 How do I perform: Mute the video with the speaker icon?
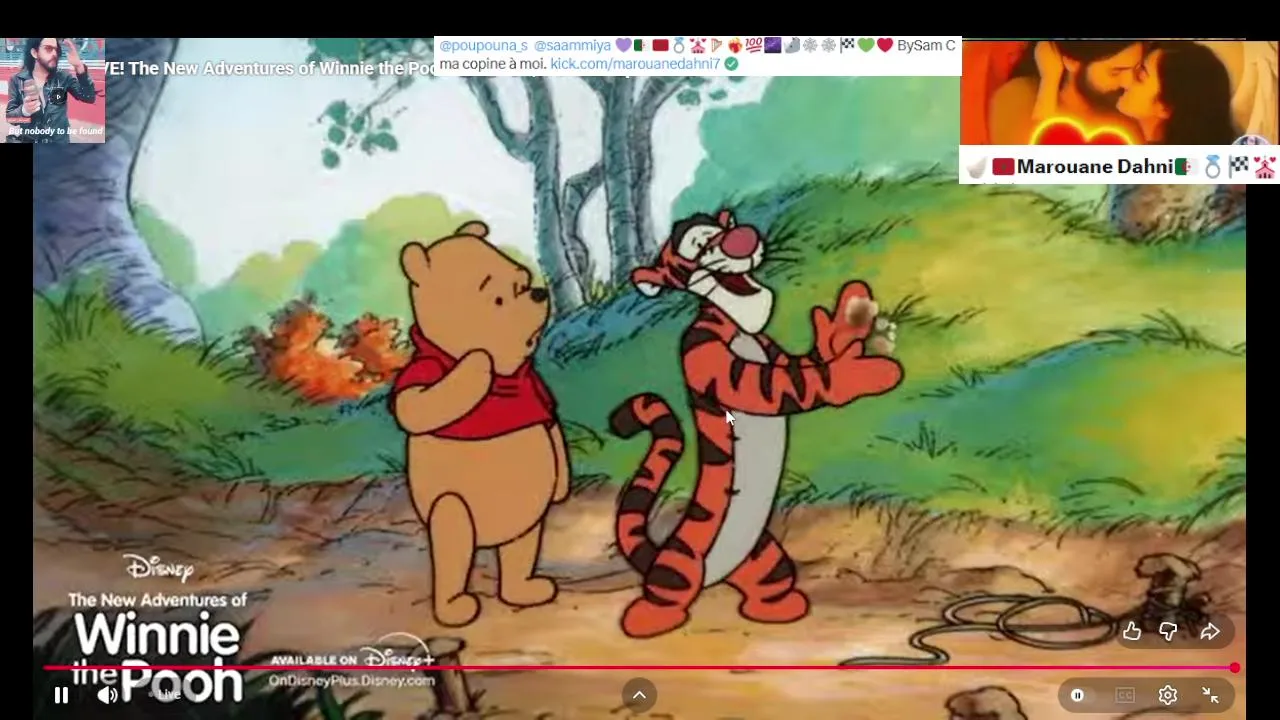[108, 695]
